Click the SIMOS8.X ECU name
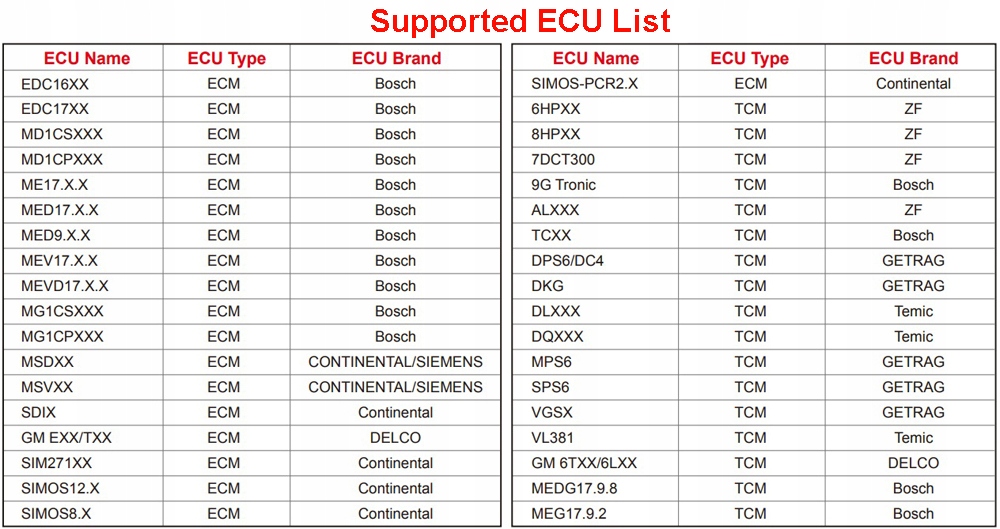 click(56, 514)
